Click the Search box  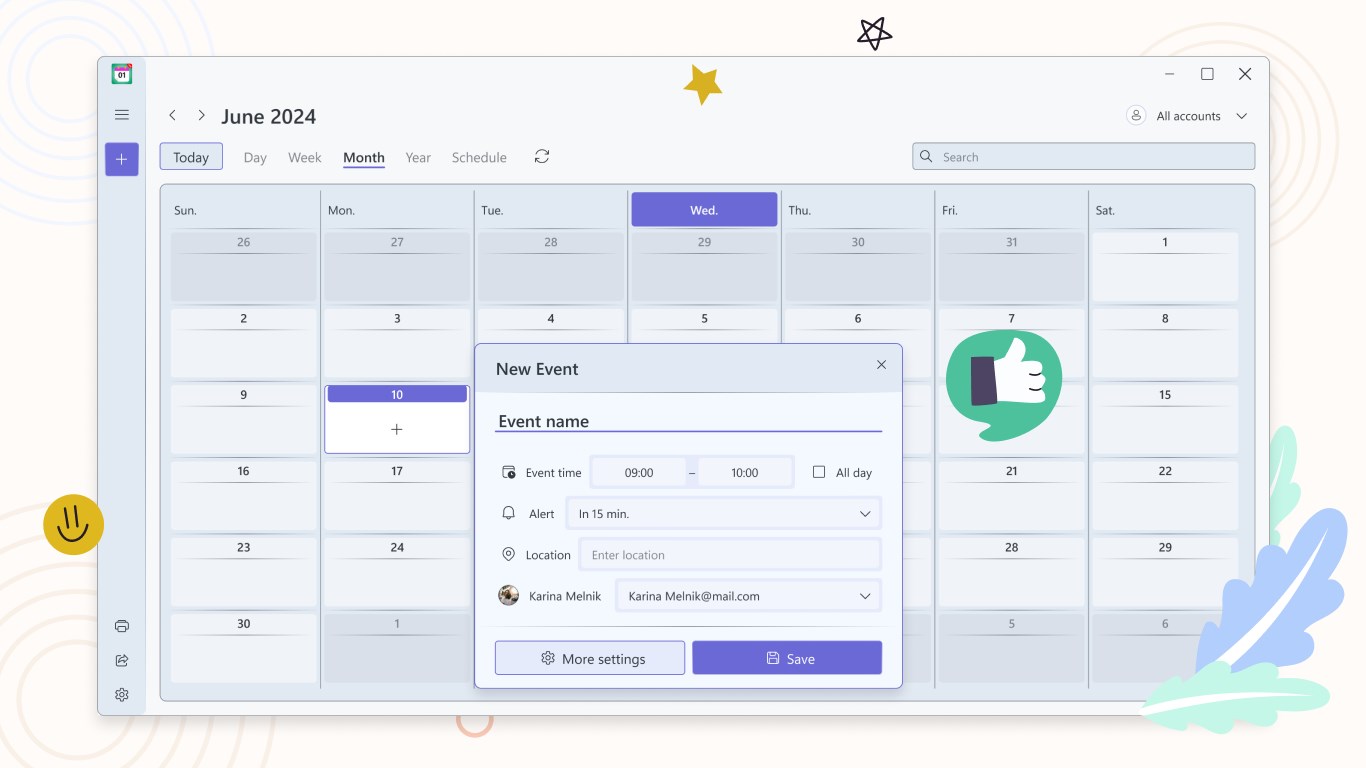(1083, 157)
